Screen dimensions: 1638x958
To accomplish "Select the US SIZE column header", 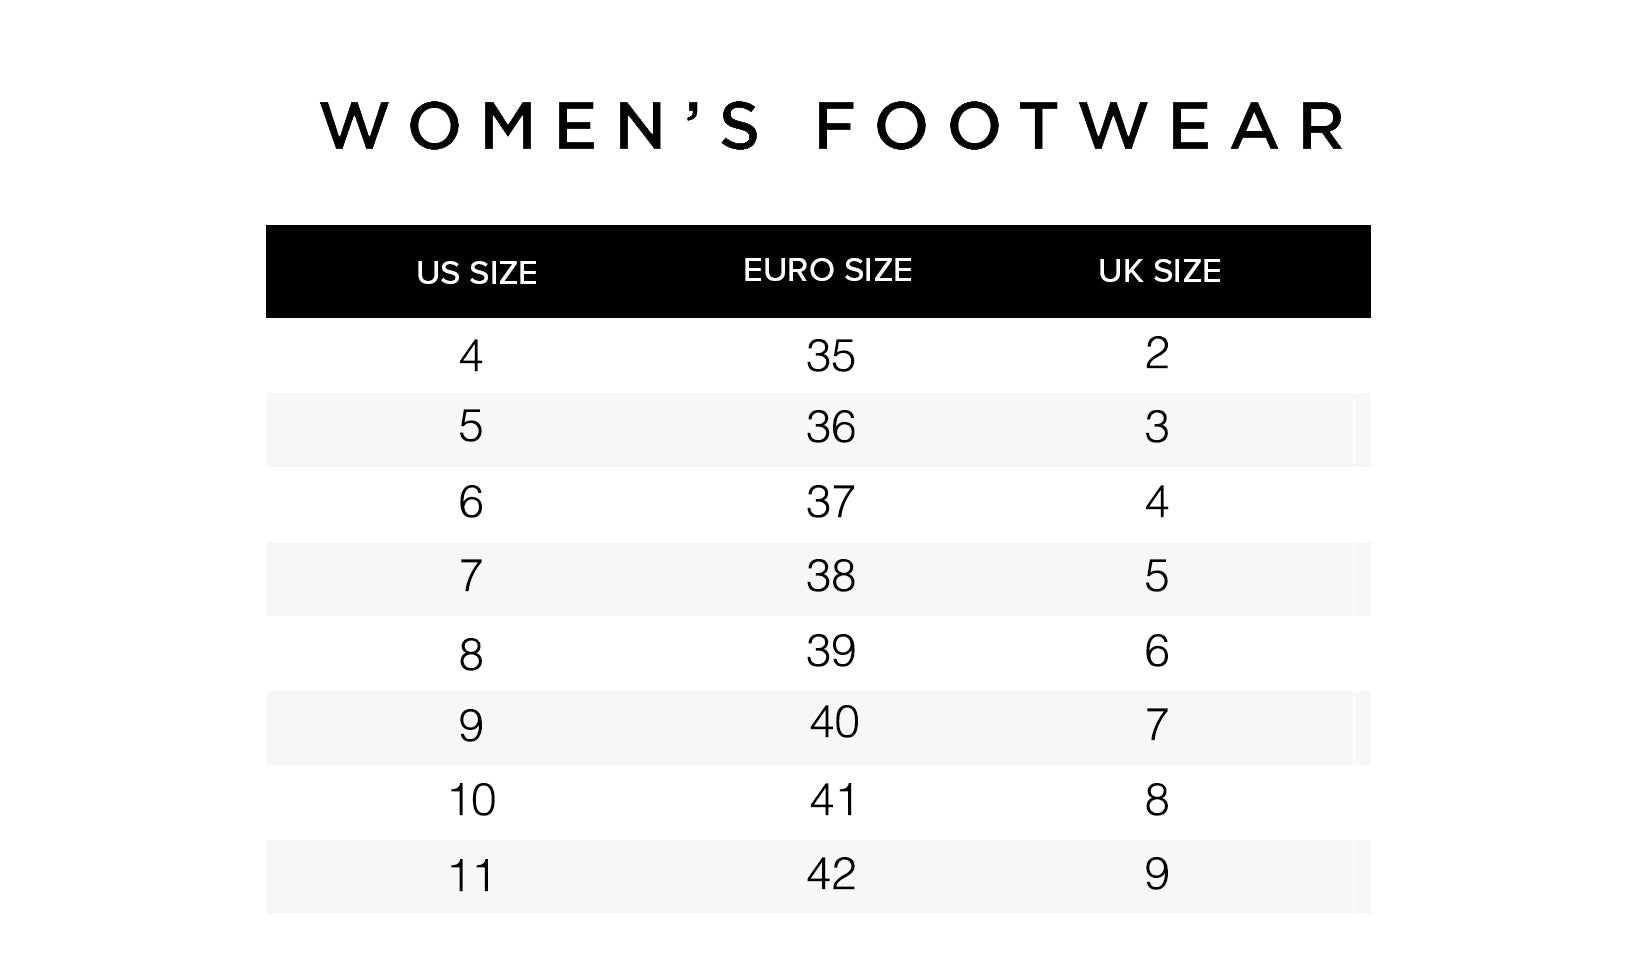I will pos(476,273).
